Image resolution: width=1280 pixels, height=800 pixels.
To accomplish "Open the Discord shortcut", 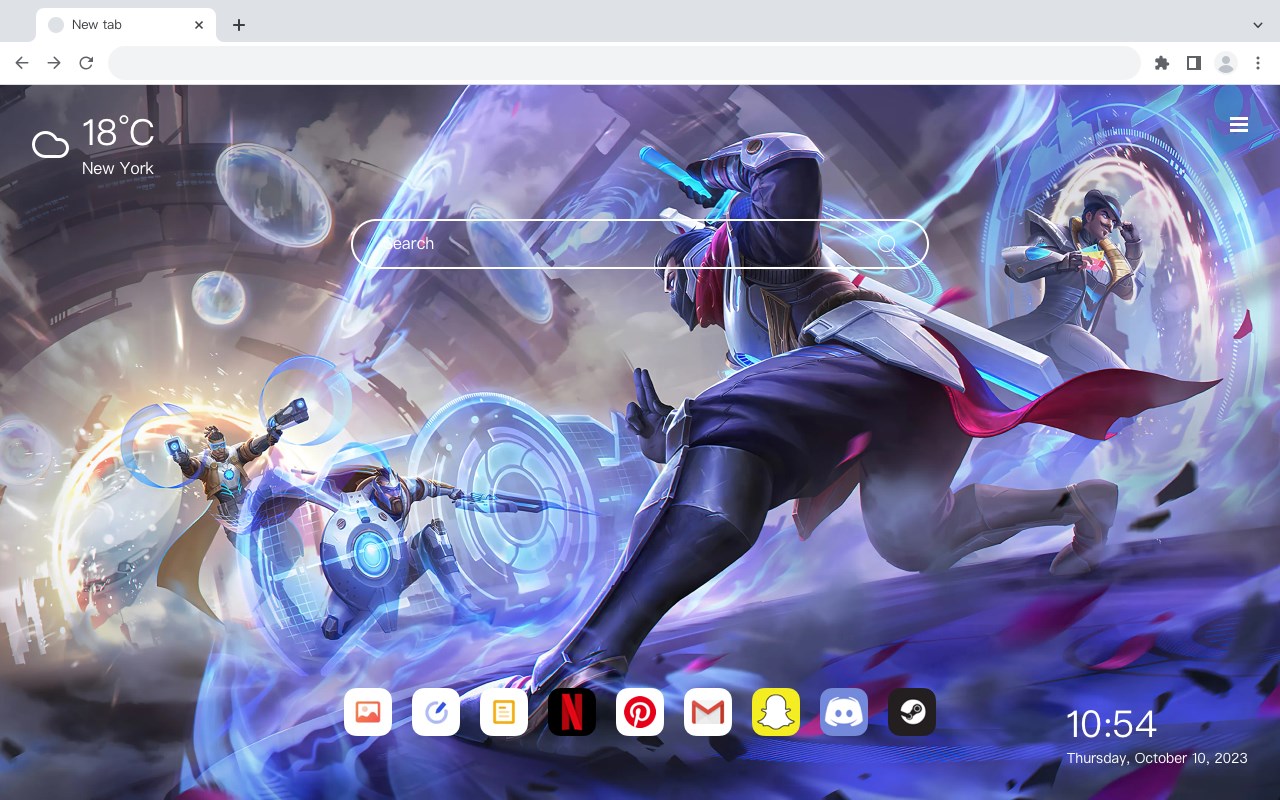I will pos(844,712).
